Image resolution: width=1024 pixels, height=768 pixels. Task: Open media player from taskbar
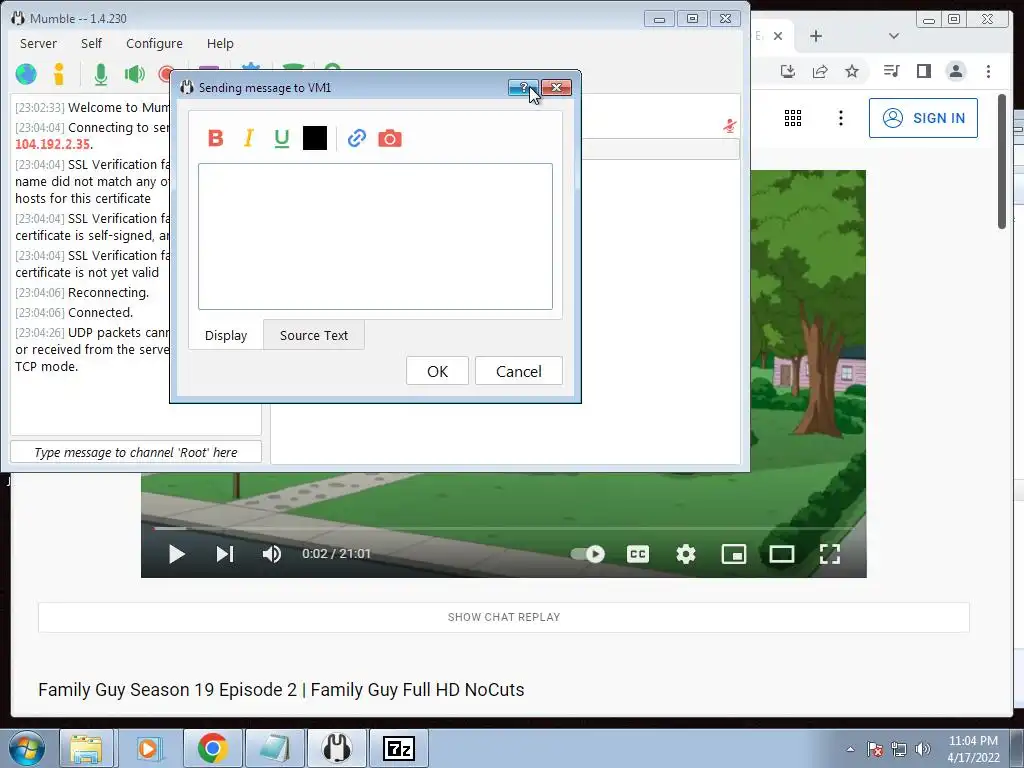point(149,749)
